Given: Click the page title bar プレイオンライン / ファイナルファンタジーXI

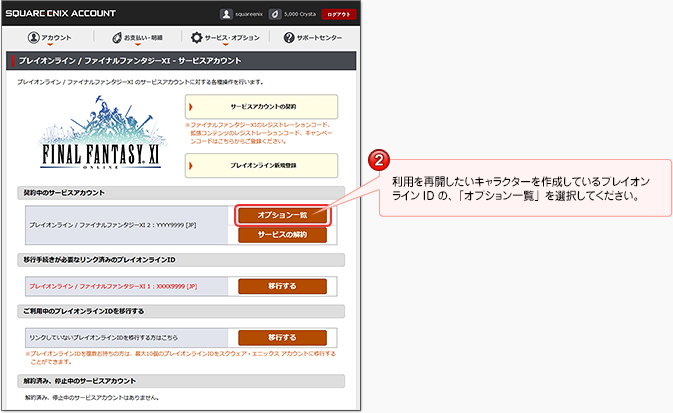Looking at the screenshot, I should (181, 61).
